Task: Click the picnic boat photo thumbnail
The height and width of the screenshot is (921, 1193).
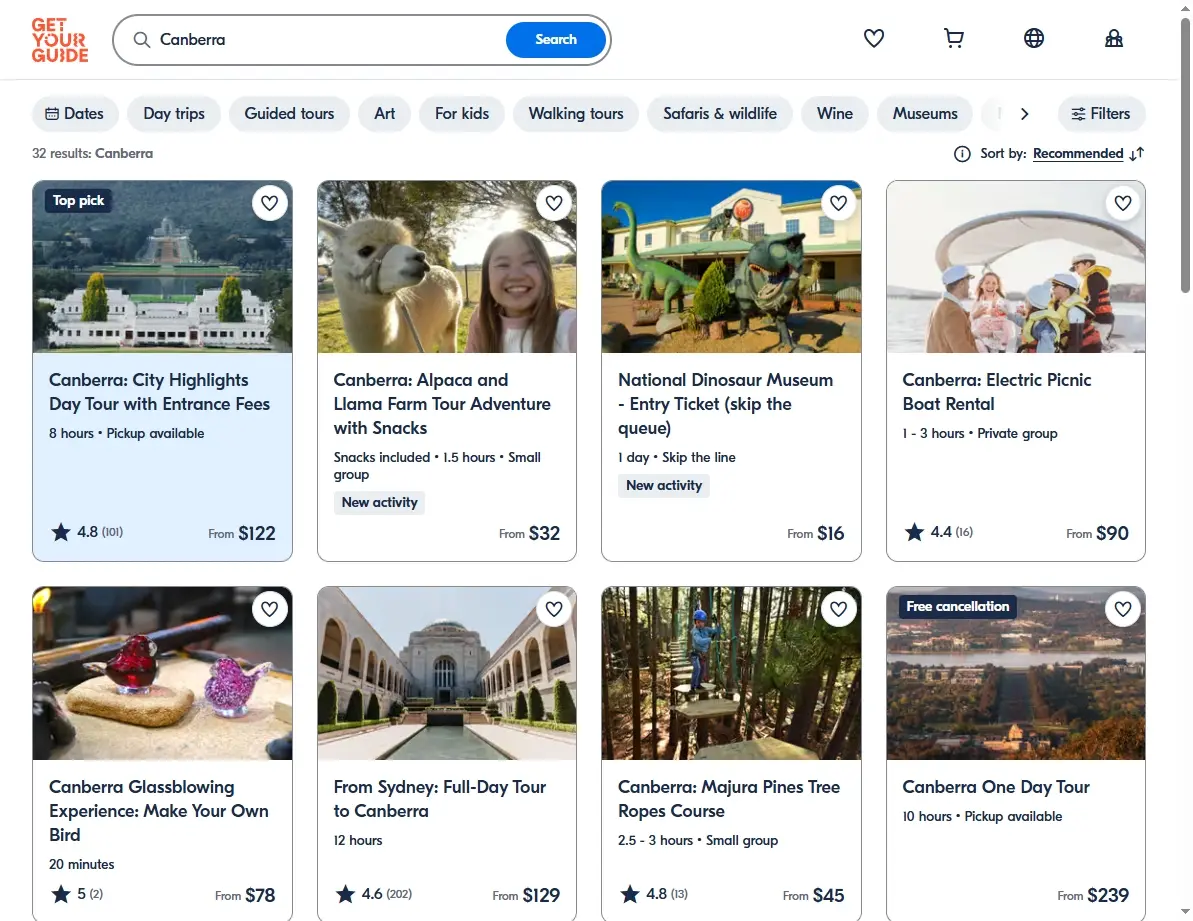Action: pos(1016,267)
